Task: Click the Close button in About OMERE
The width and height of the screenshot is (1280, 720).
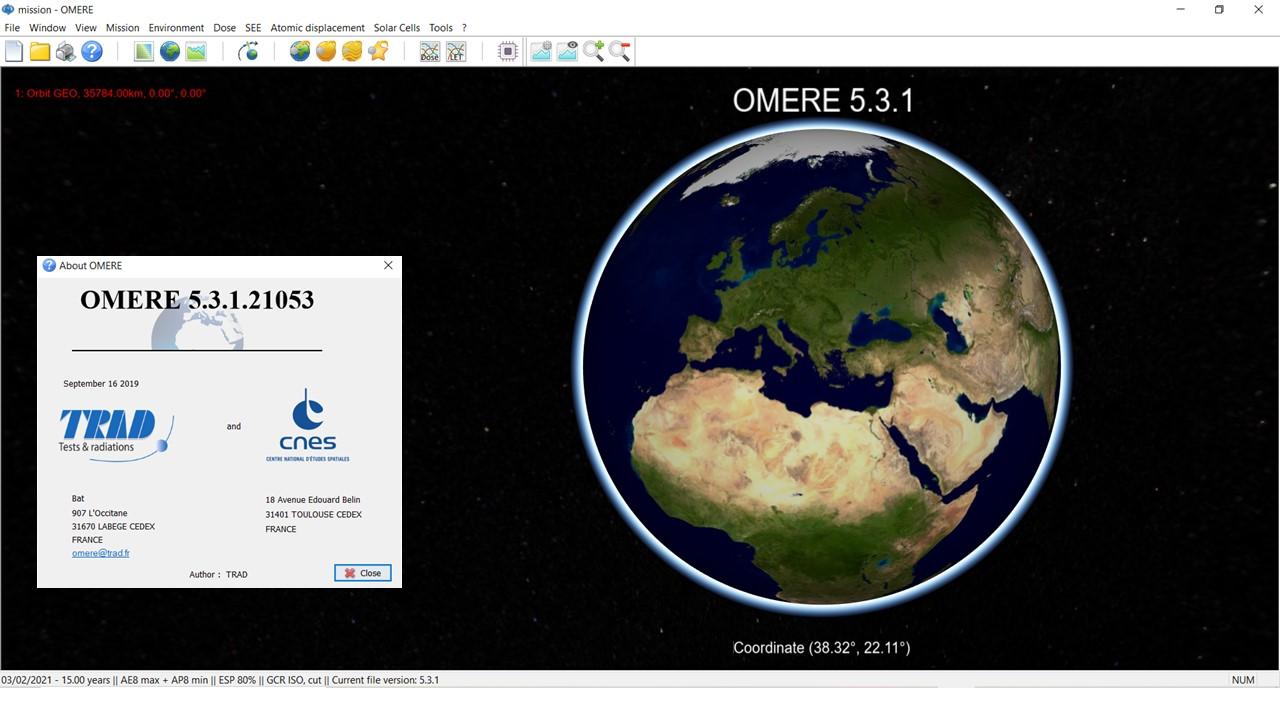Action: (362, 573)
